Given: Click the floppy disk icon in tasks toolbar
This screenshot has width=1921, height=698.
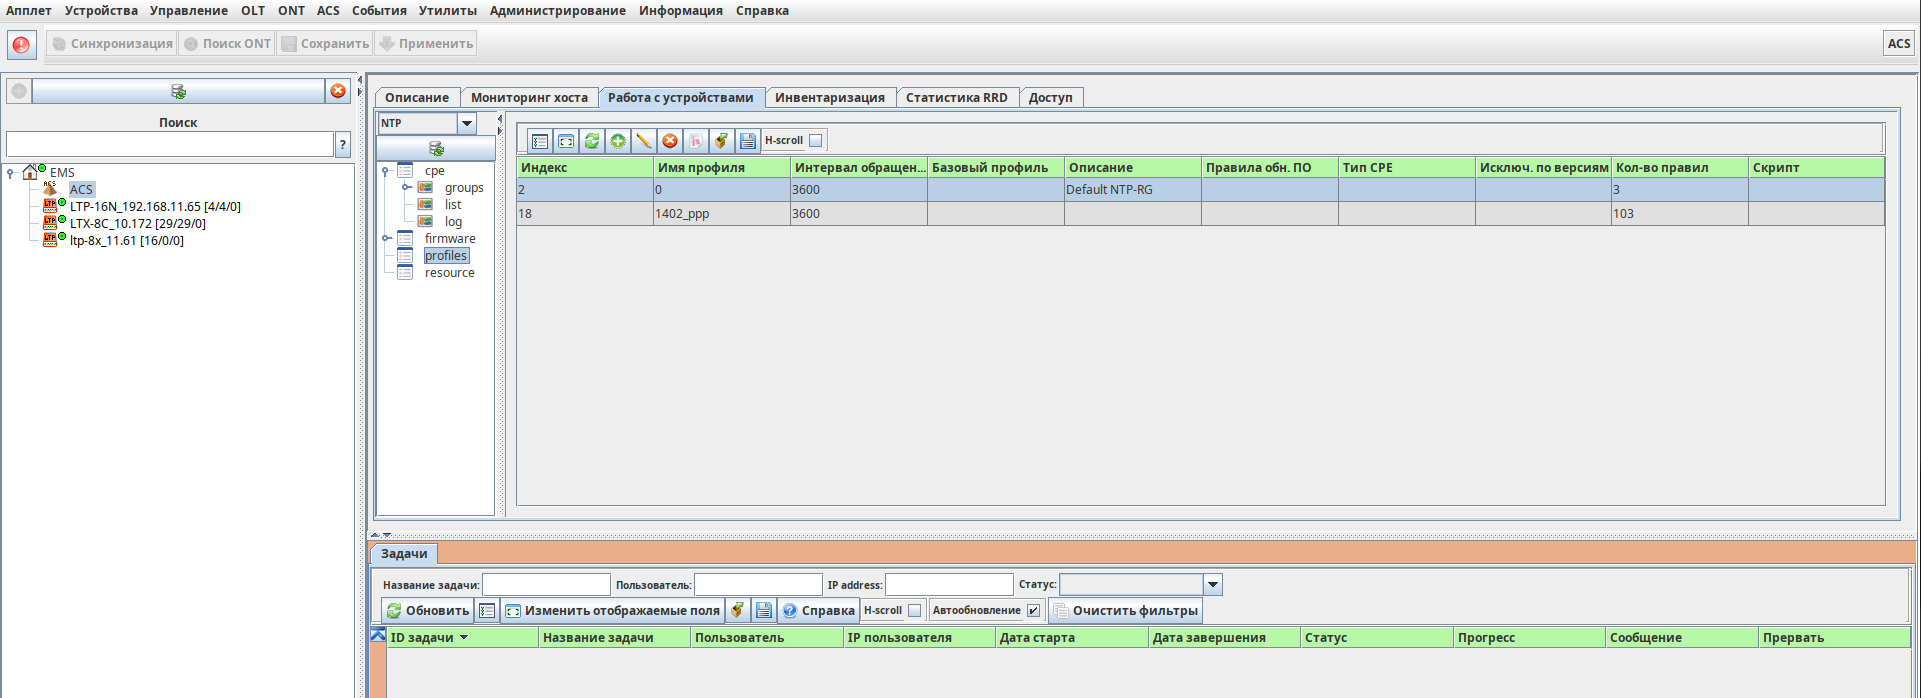Looking at the screenshot, I should [764, 610].
